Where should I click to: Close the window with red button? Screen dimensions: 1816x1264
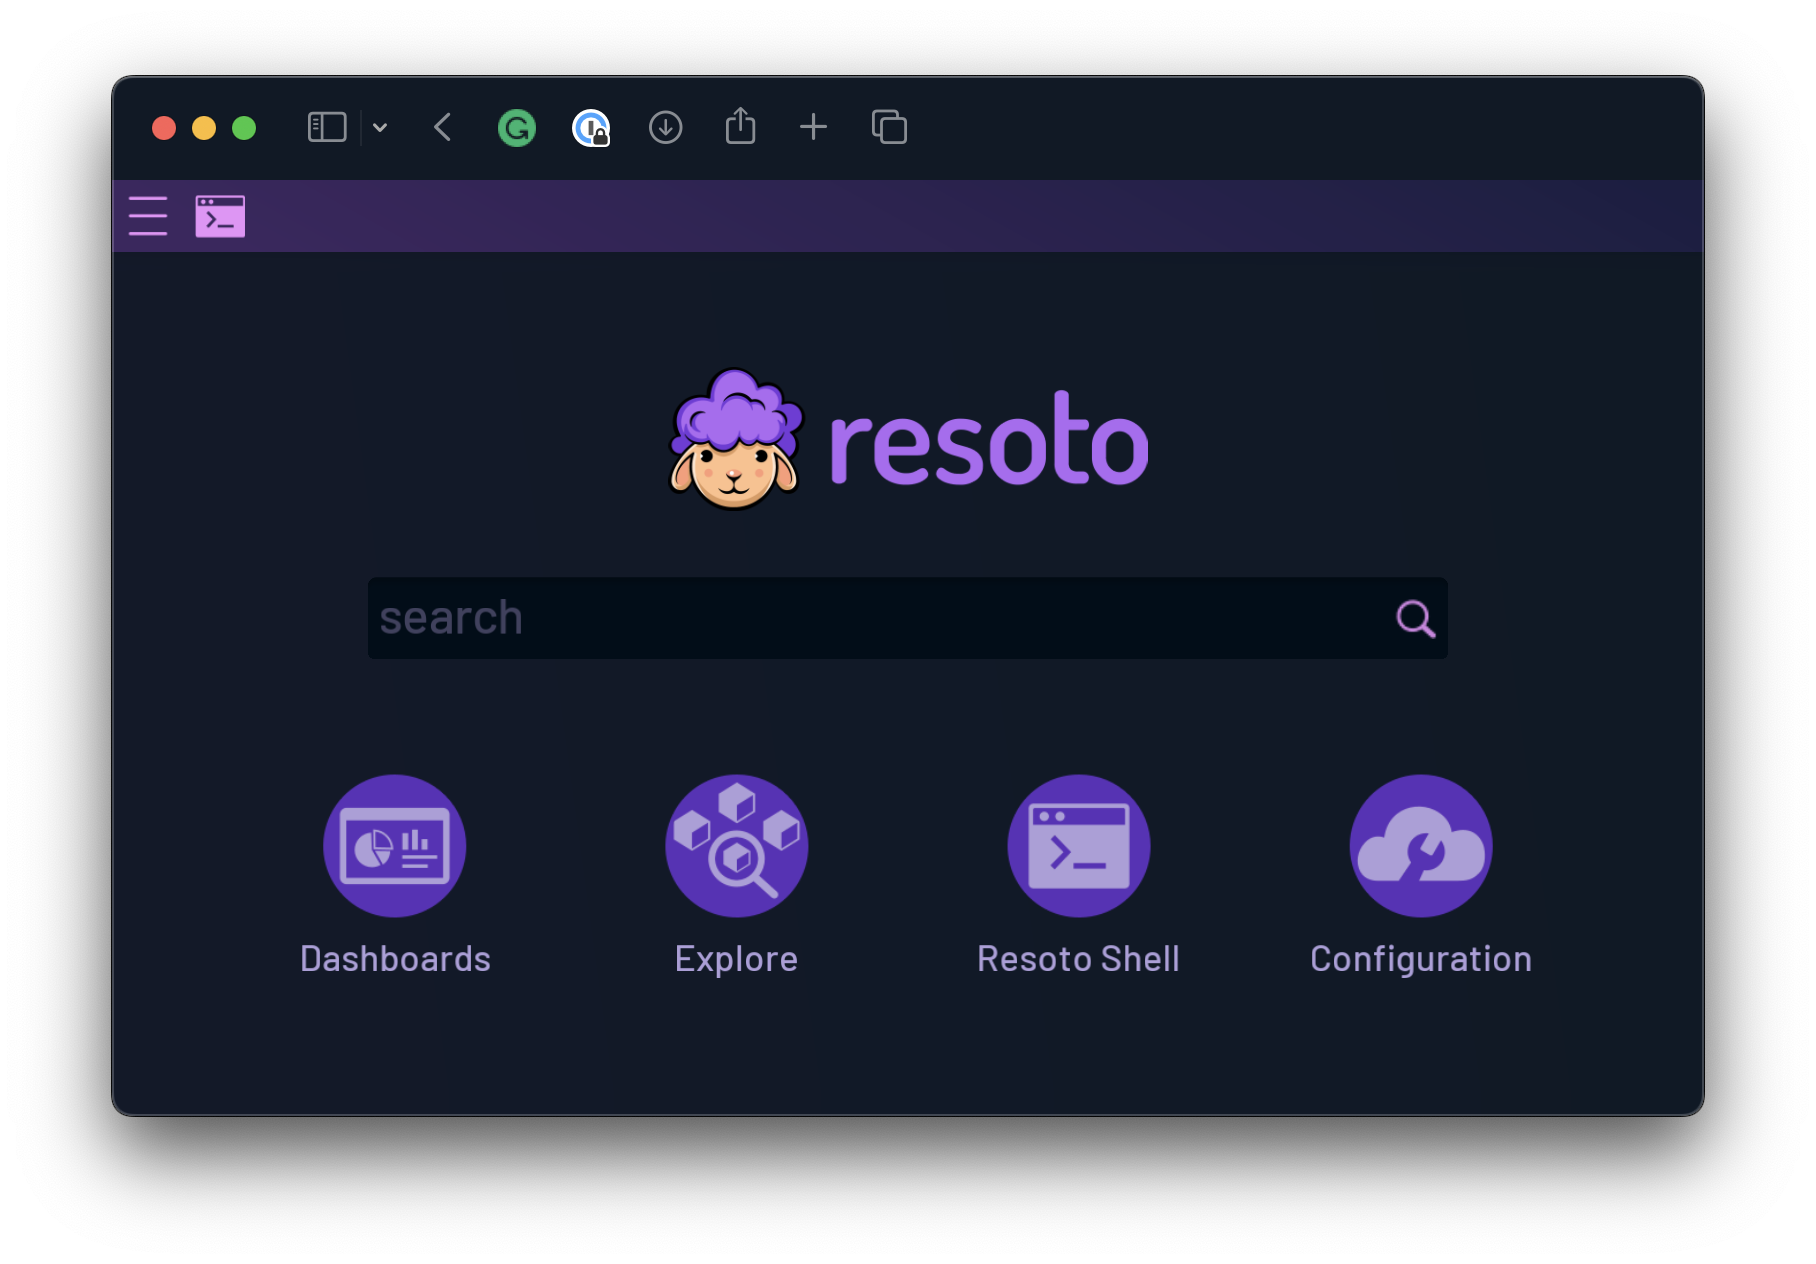point(164,128)
